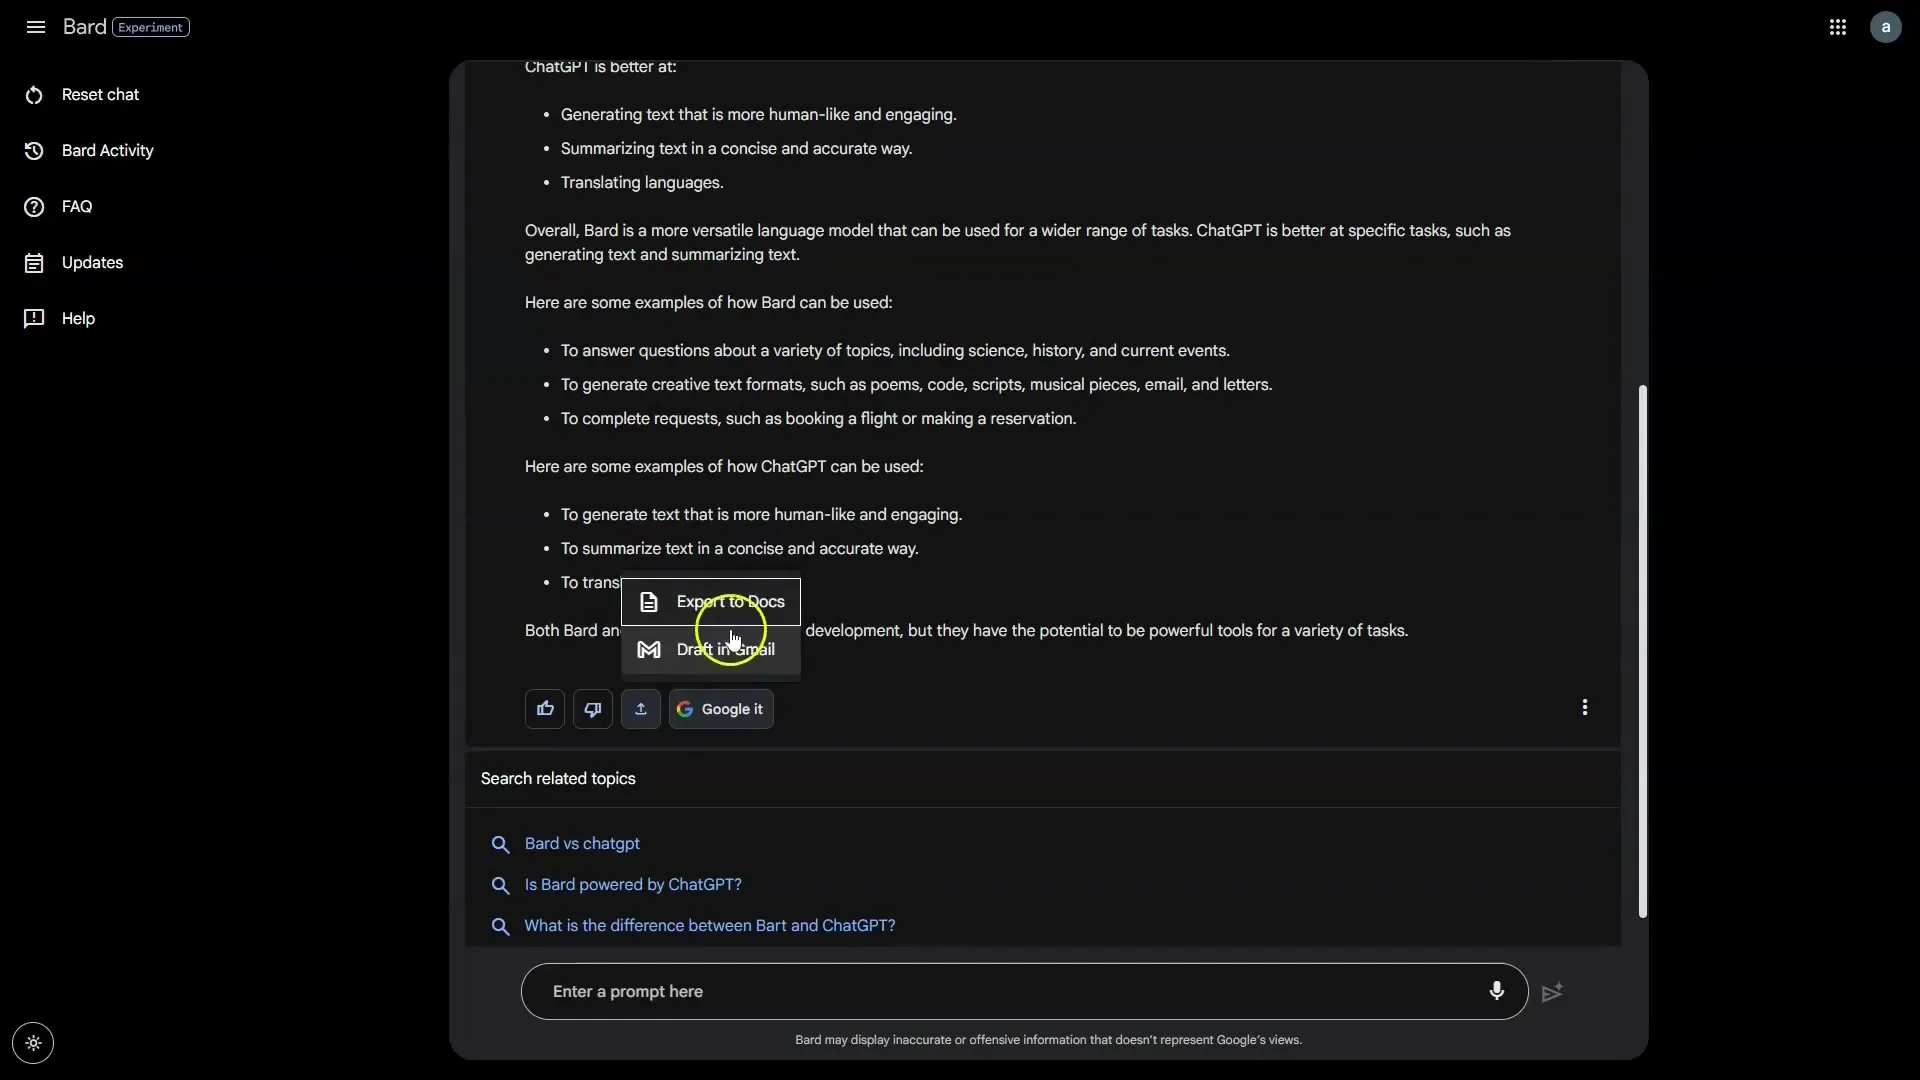Expand the Google apps grid icon
This screenshot has height=1080, width=1920.
1837,26
